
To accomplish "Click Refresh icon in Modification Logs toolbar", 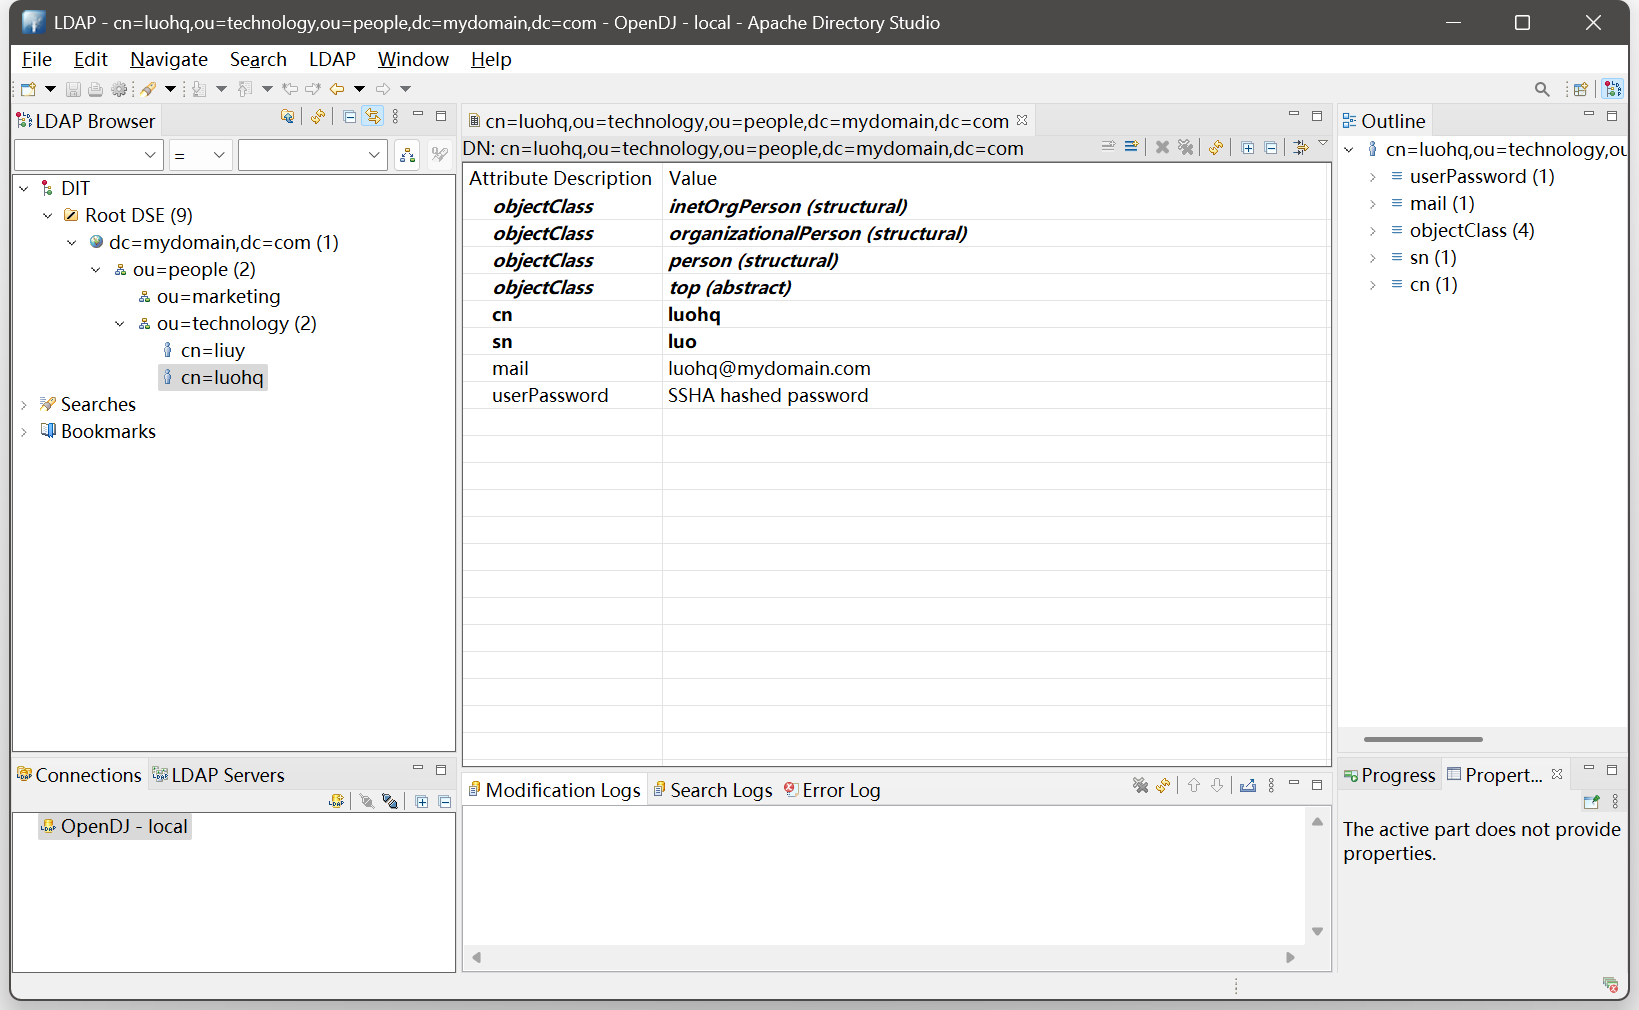I will tap(1163, 786).
